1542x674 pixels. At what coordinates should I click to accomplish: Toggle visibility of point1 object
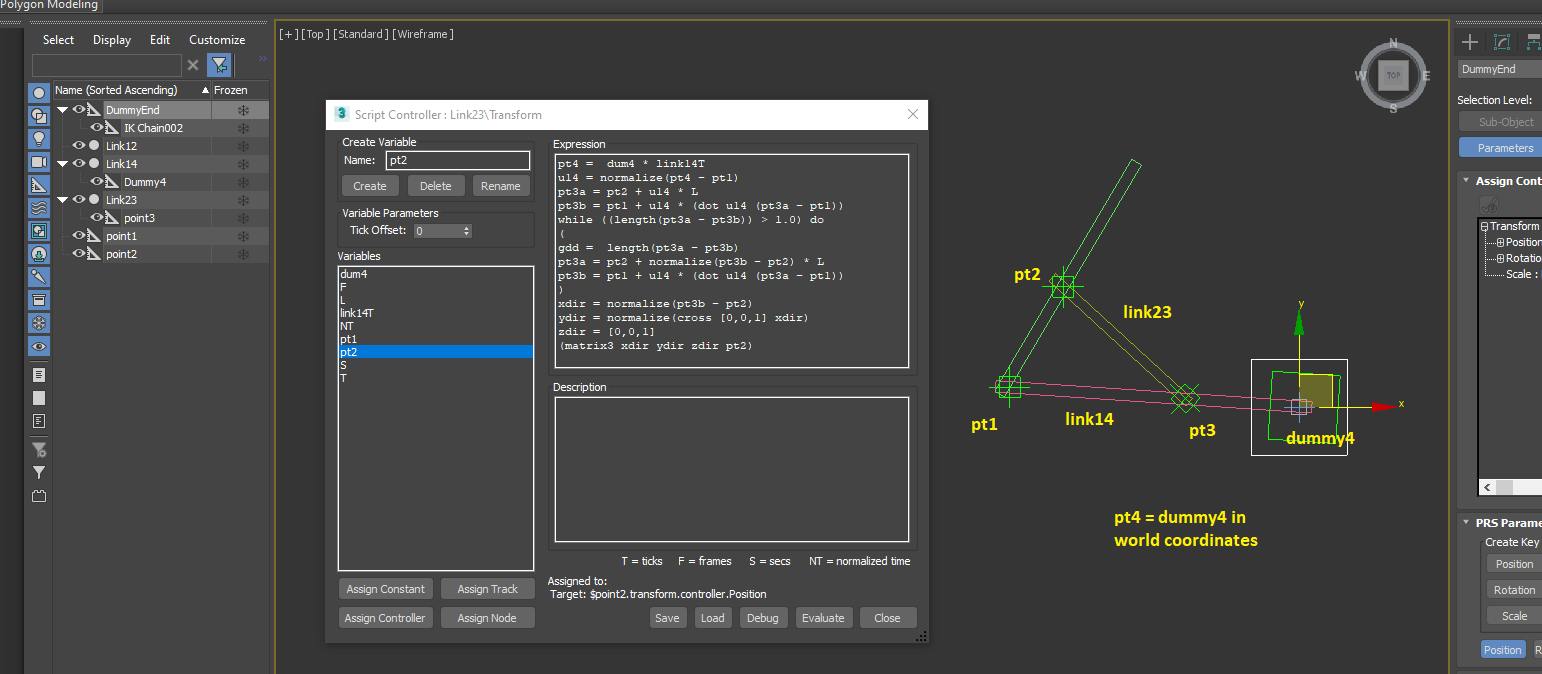tap(79, 236)
